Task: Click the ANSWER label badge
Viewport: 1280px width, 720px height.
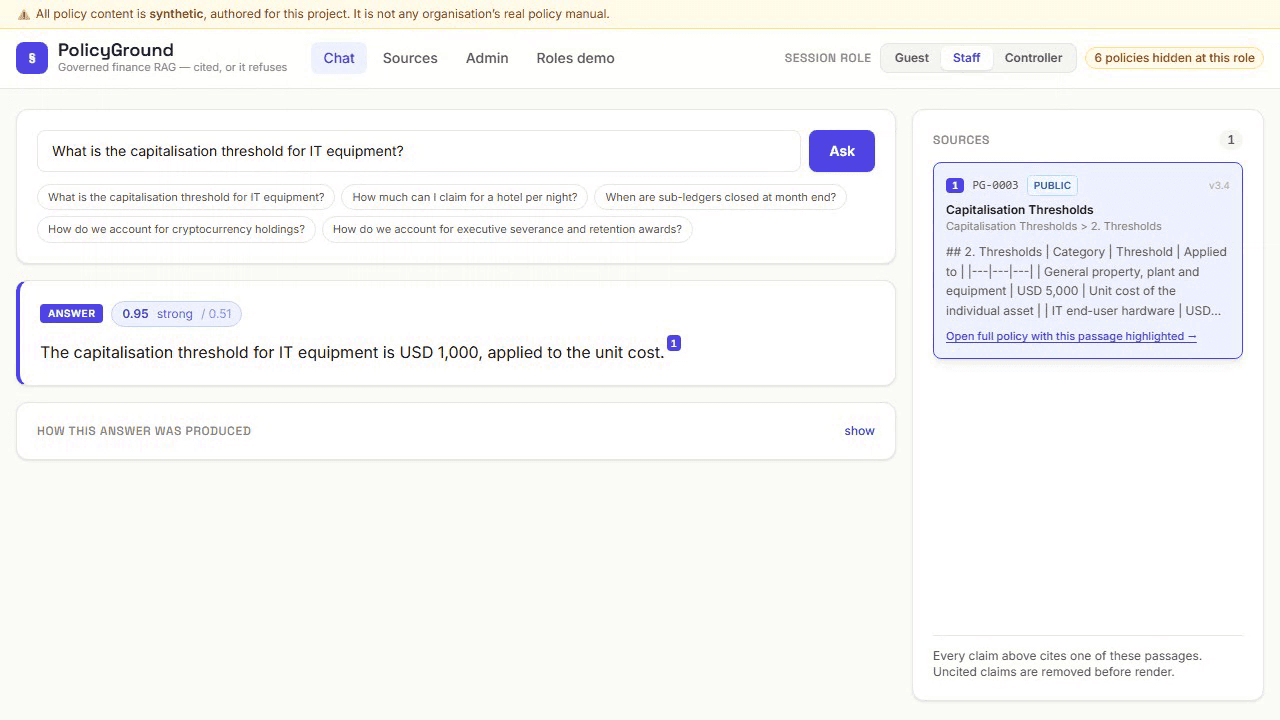Action: point(72,314)
